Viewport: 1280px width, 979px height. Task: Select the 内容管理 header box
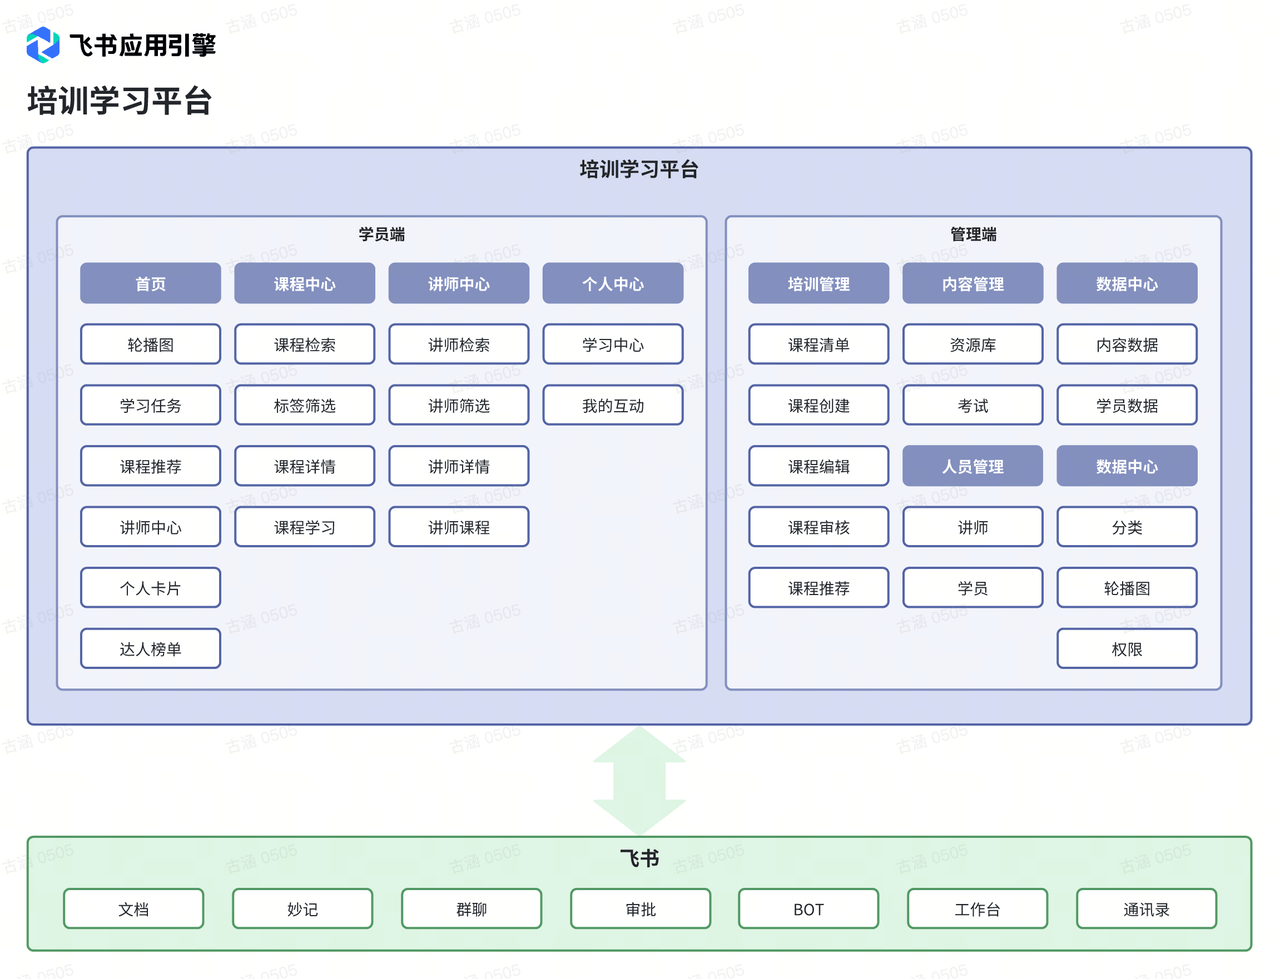973,283
